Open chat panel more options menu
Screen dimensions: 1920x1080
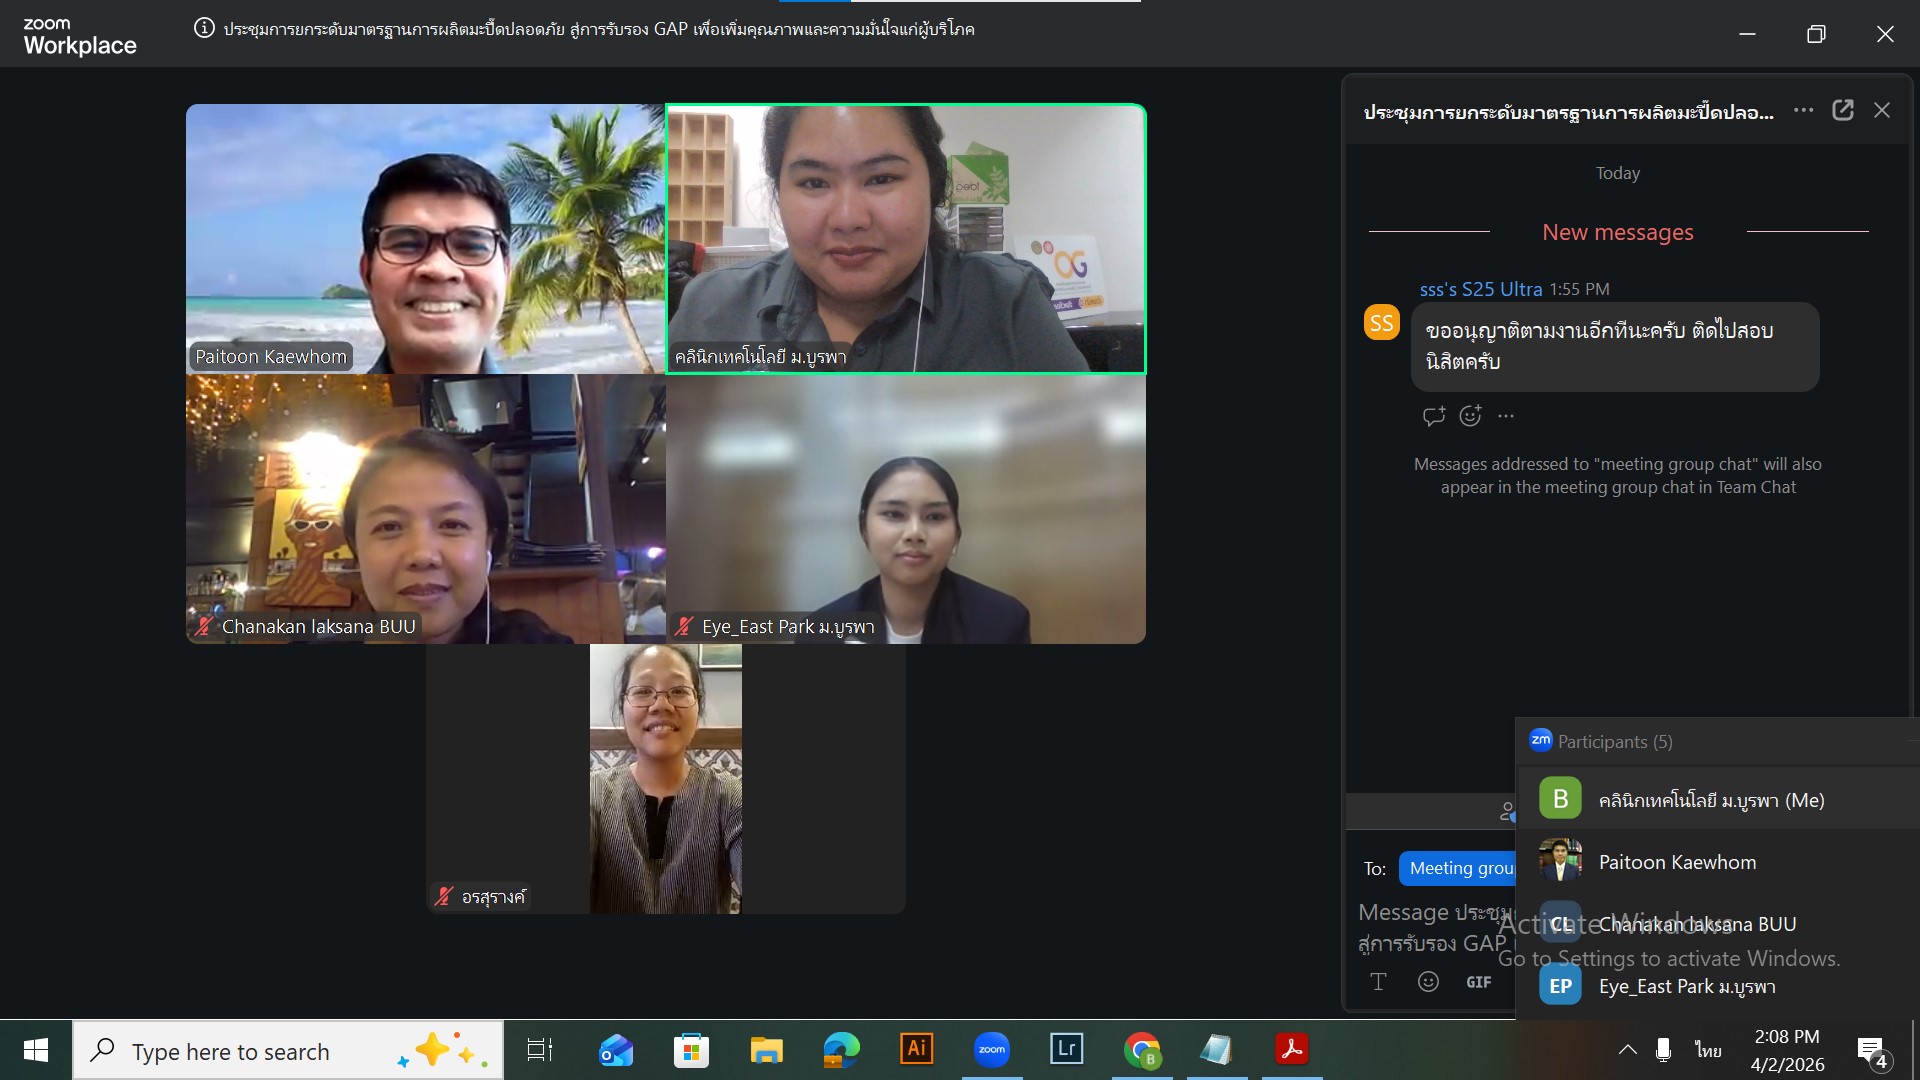[x=1803, y=110]
